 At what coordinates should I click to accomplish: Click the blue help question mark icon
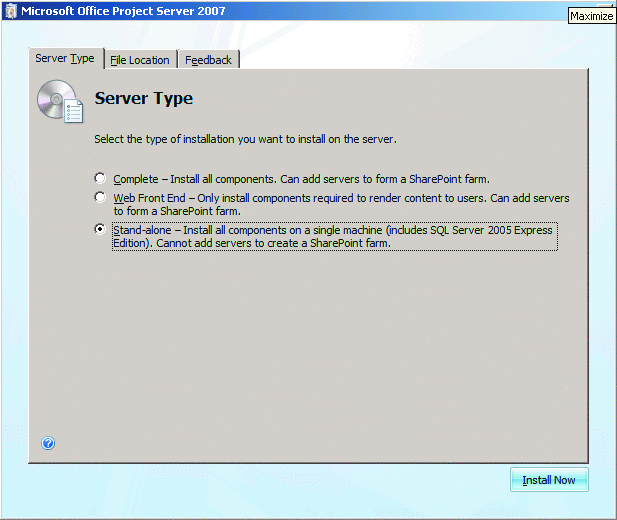point(48,443)
